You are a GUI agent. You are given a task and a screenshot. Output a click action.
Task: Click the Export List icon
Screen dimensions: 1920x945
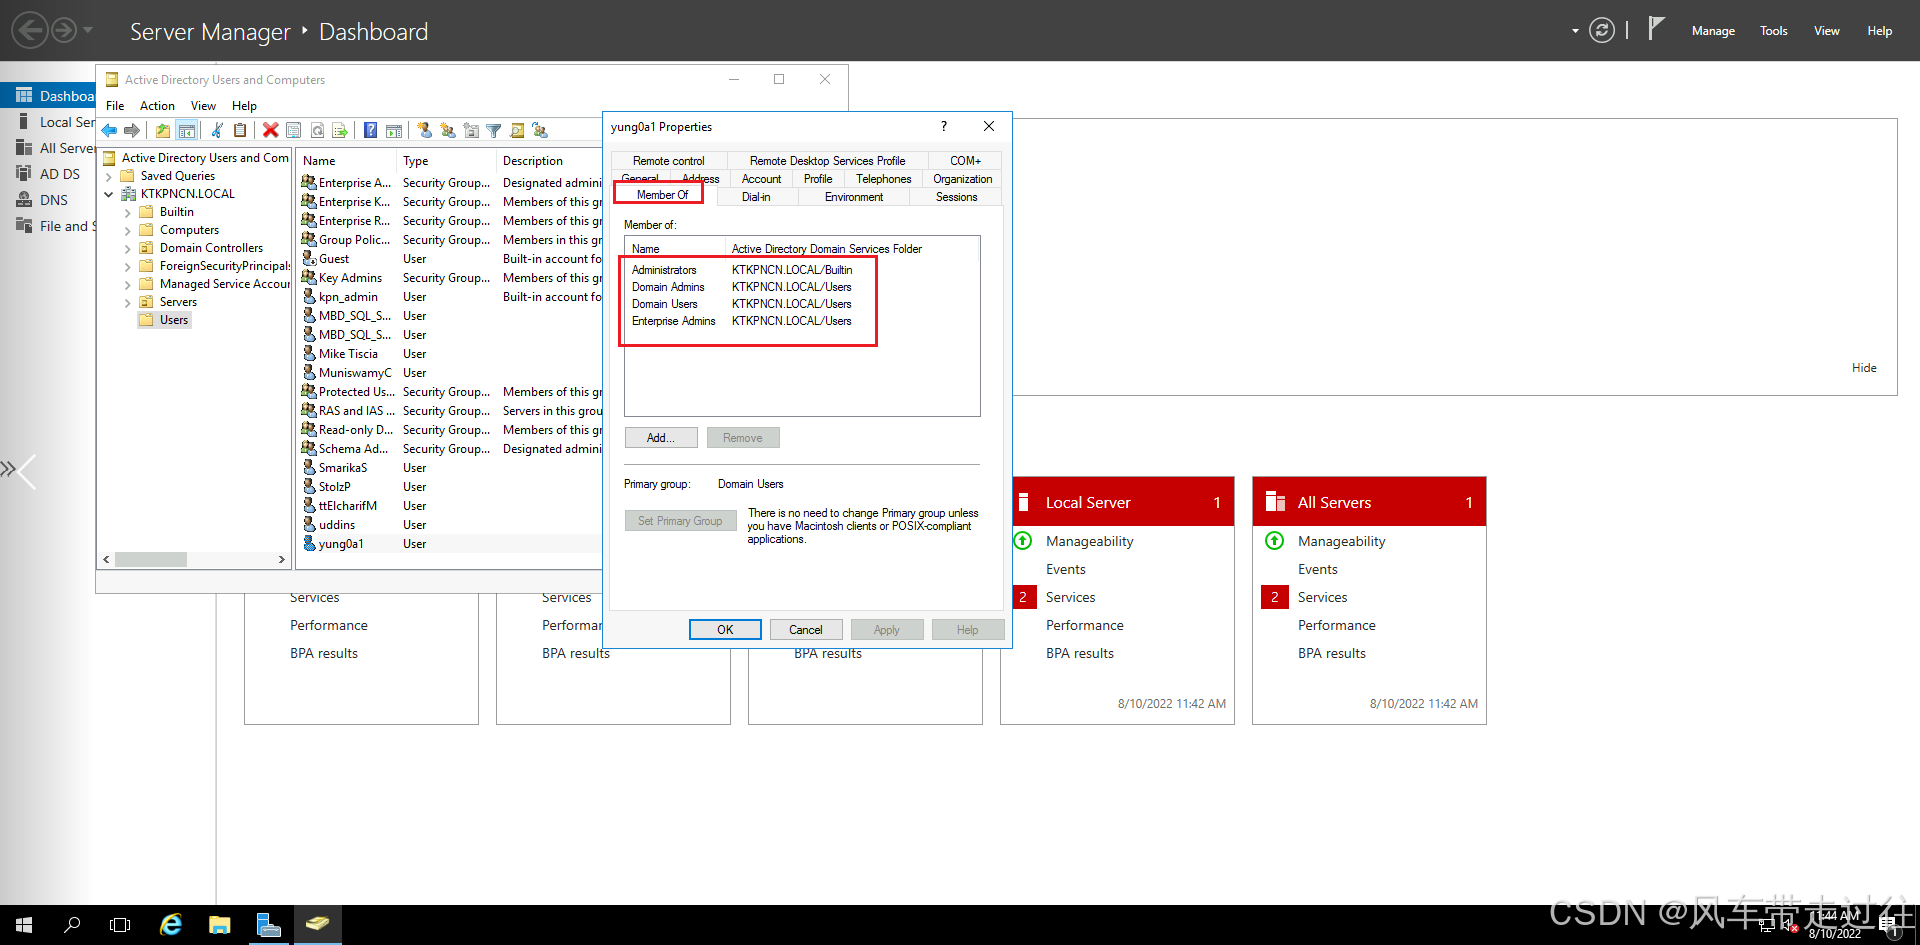pos(340,130)
